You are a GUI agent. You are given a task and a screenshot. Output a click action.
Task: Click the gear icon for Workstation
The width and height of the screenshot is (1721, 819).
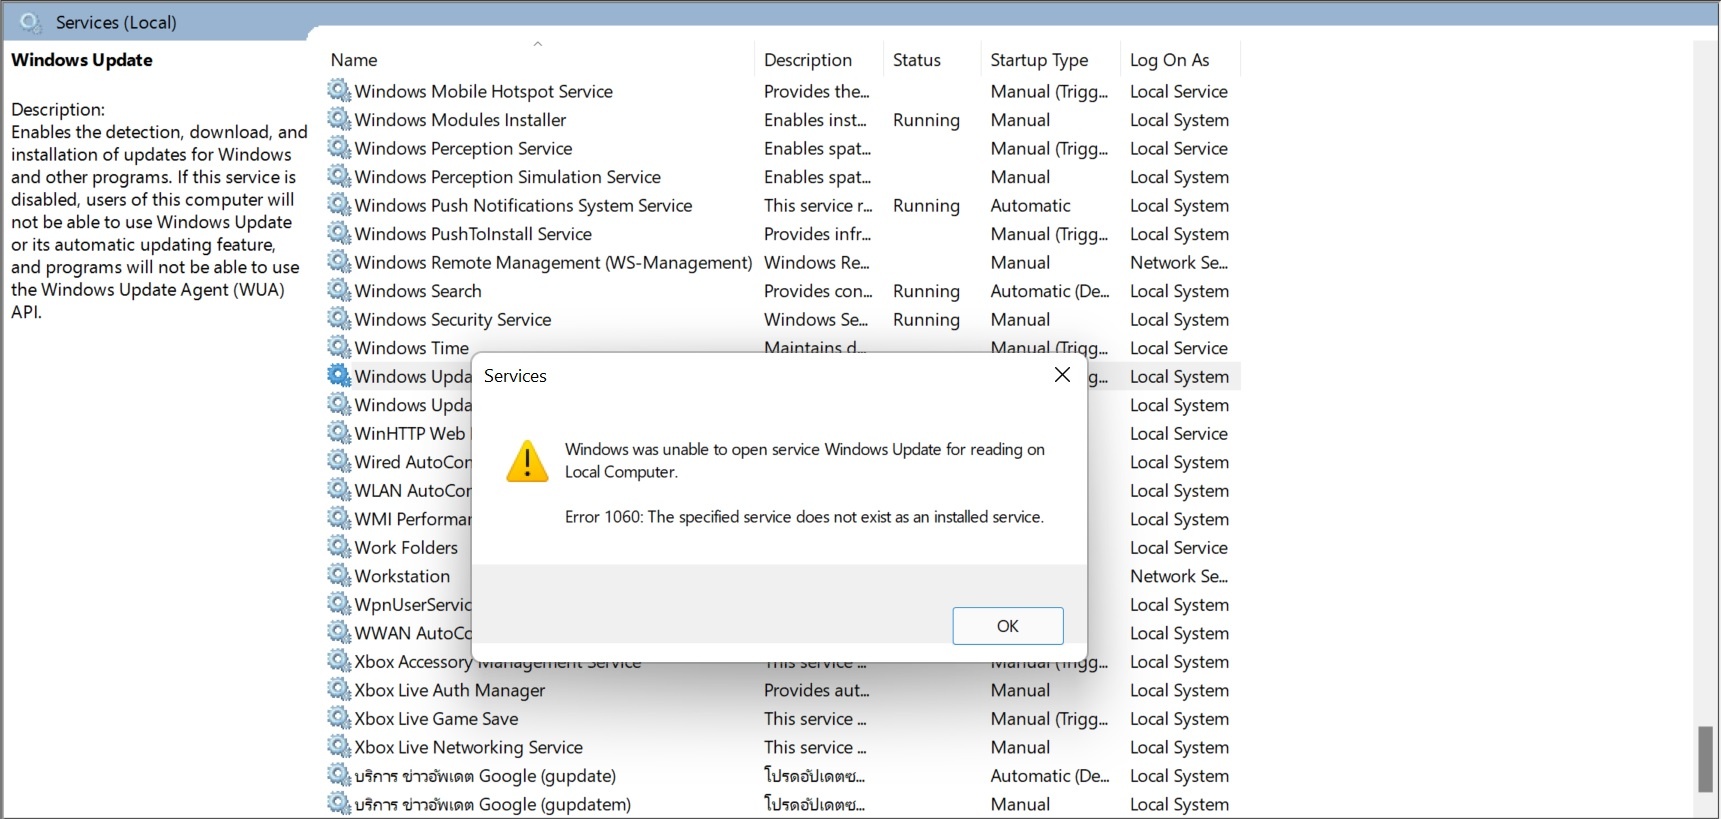339,575
